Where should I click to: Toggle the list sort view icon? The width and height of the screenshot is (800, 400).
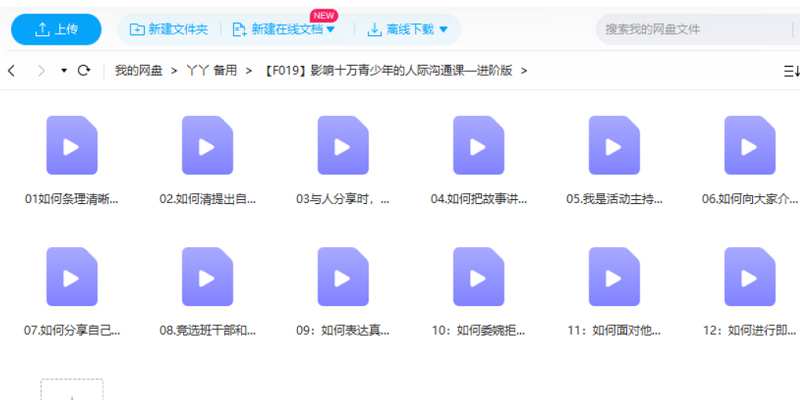[790, 71]
